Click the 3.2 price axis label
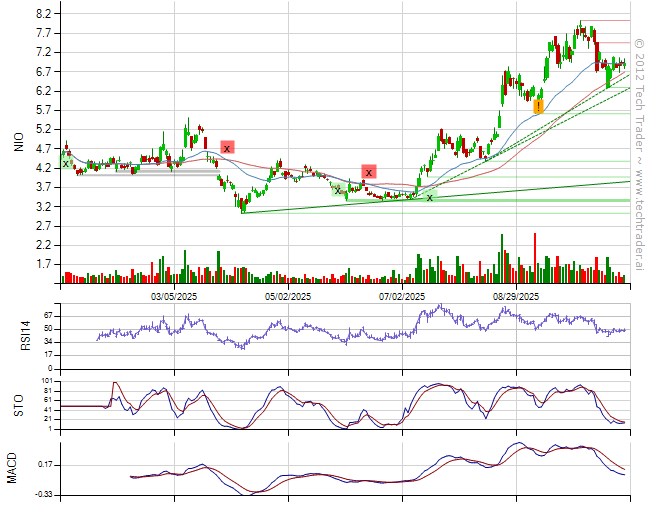The height and width of the screenshot is (514, 657). (43, 207)
